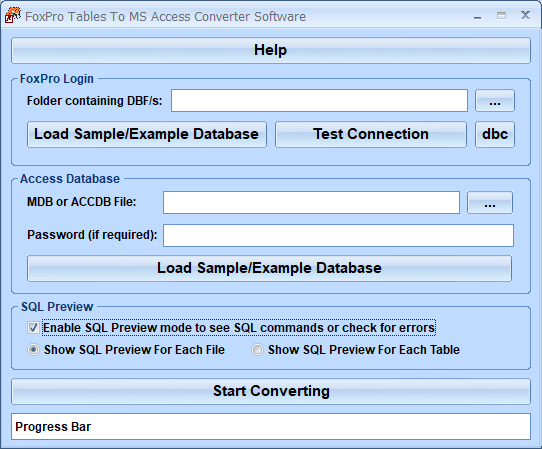Open the Help button
Screen dimensions: 542x449
(271, 50)
